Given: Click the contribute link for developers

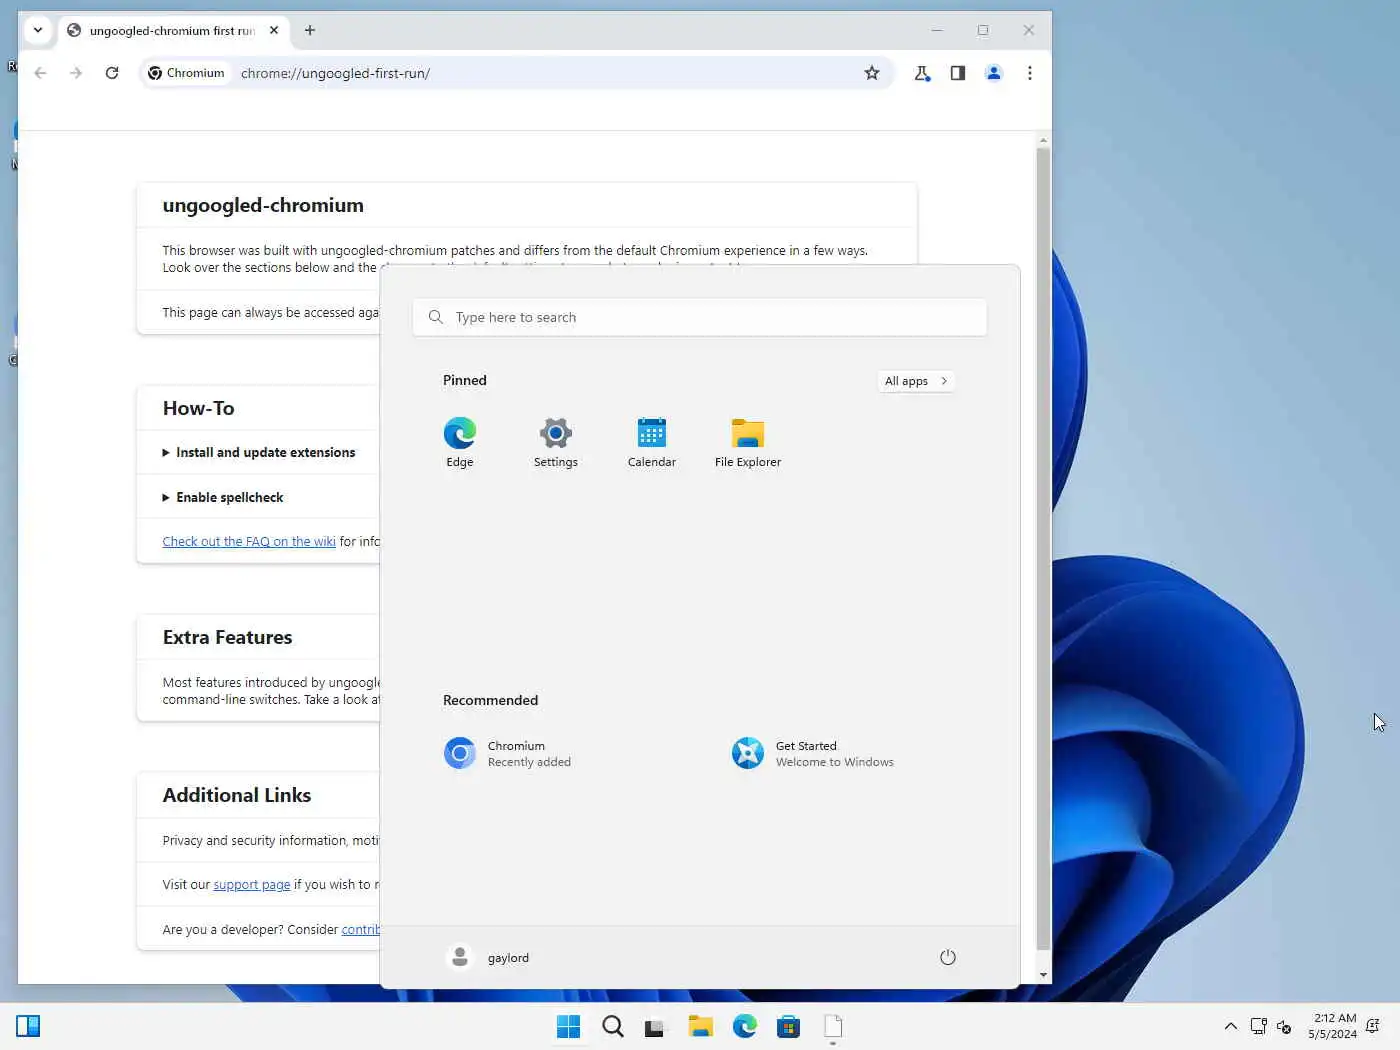Looking at the screenshot, I should [x=360, y=930].
